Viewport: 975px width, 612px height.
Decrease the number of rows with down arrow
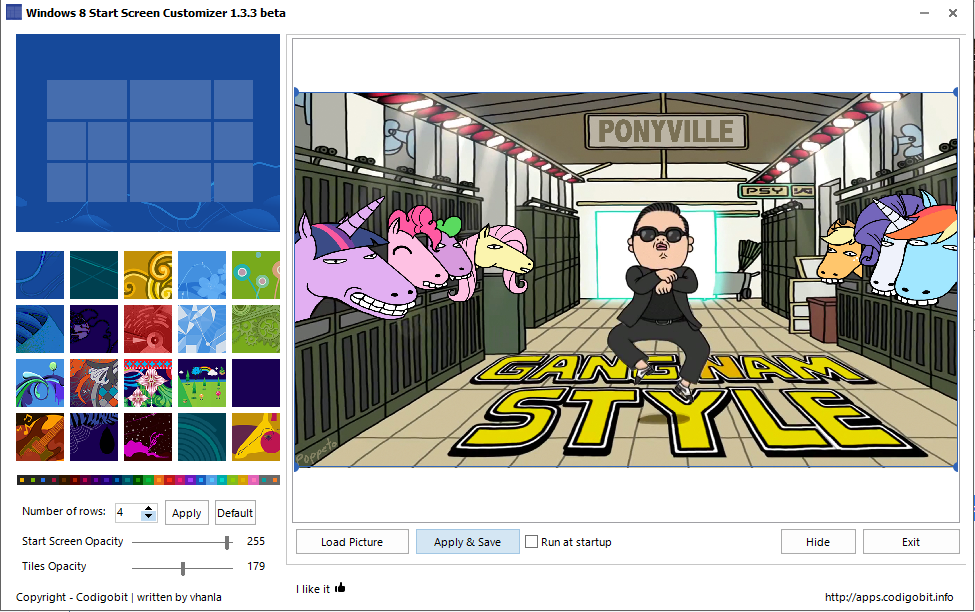coord(148,517)
